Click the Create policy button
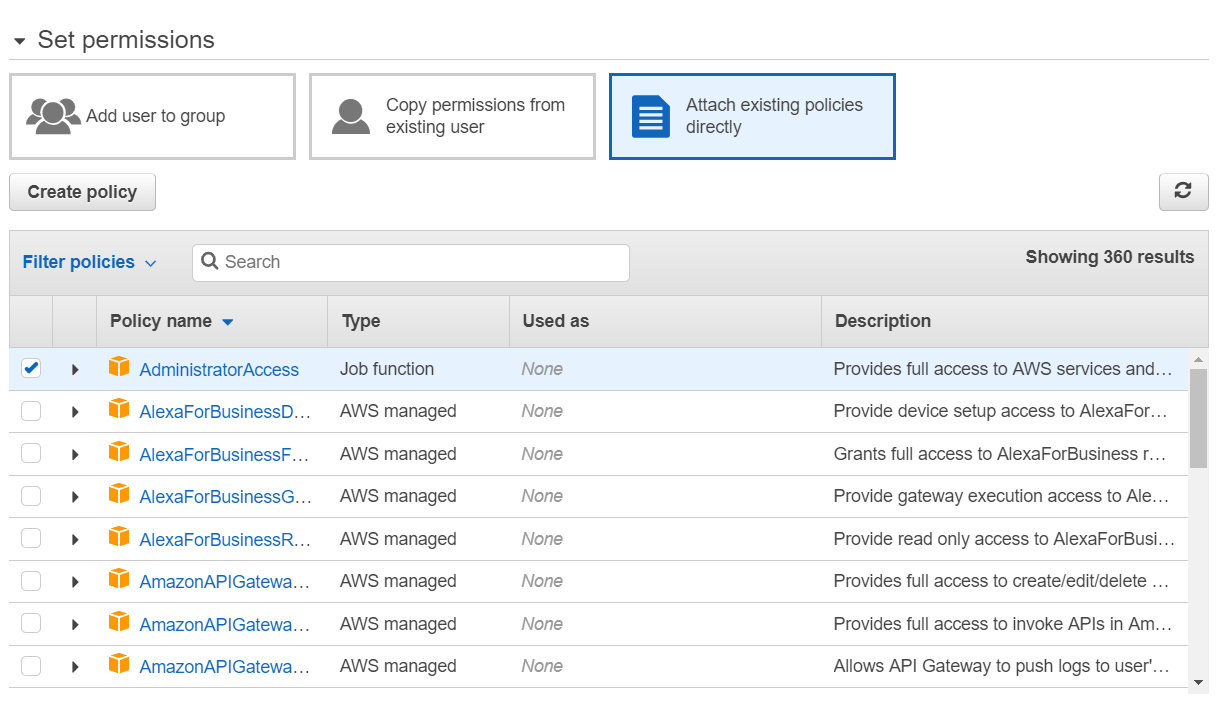 (x=82, y=192)
